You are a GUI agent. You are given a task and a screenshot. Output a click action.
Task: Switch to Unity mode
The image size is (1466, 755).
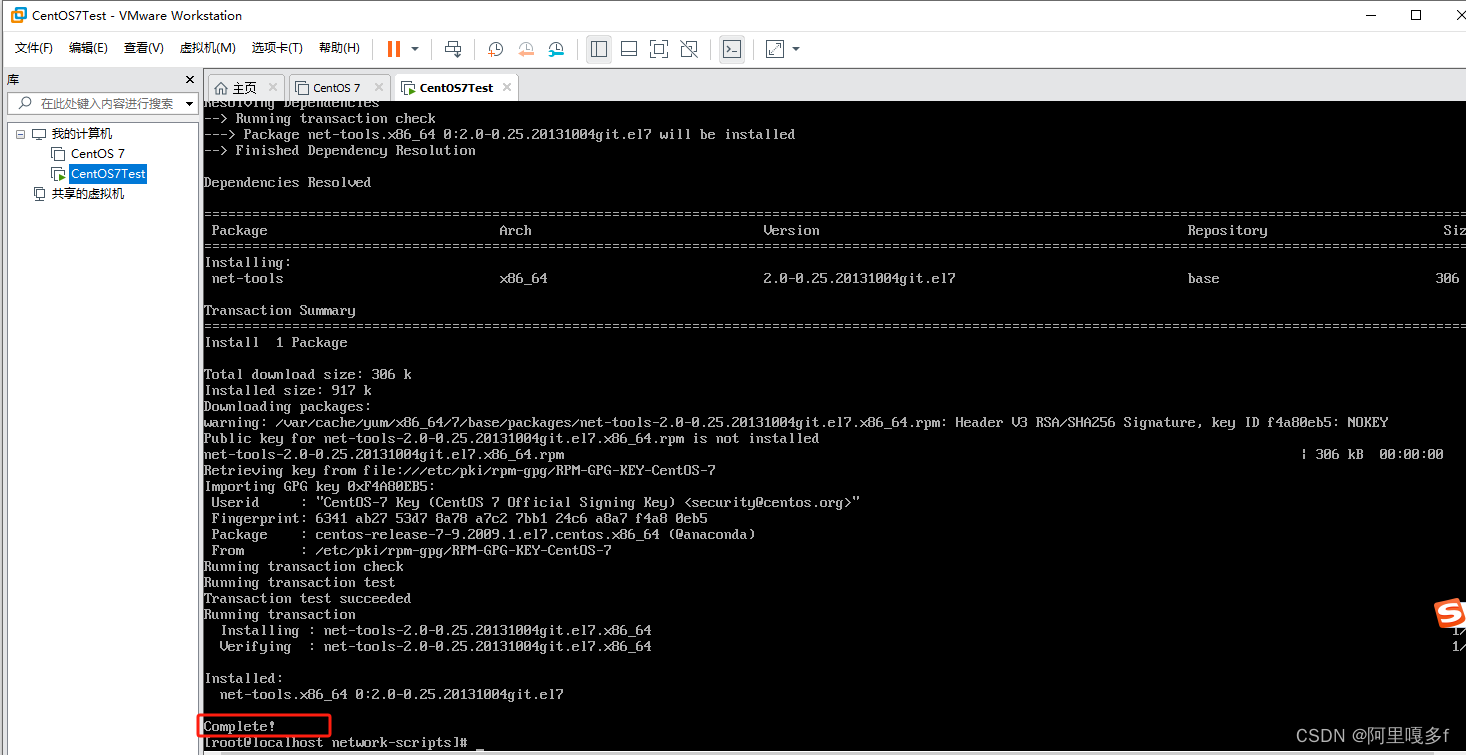[688, 48]
